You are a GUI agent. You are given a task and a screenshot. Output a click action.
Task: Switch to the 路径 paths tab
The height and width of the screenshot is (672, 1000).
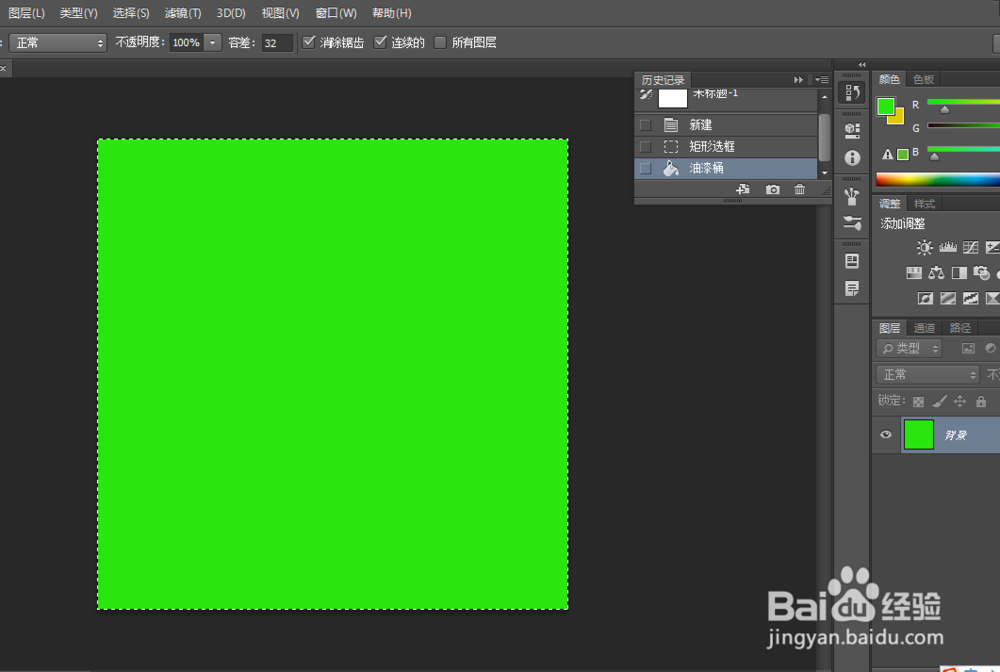coord(960,328)
